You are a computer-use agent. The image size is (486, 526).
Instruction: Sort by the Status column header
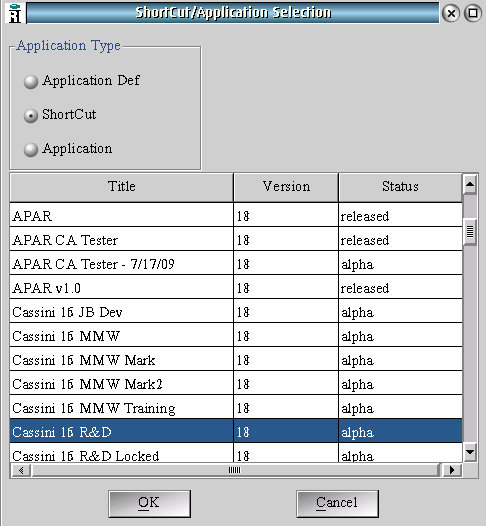pos(400,187)
